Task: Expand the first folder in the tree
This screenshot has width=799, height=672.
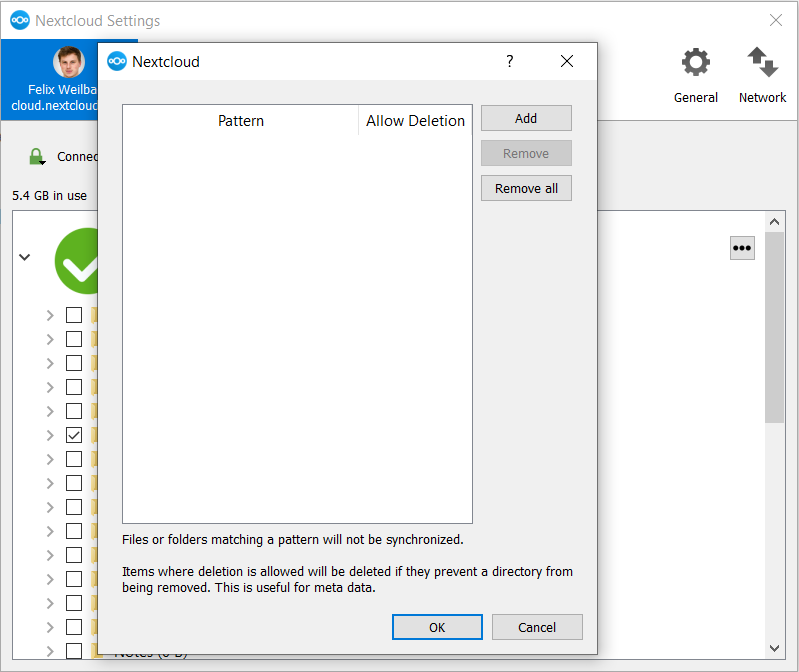Action: (x=50, y=315)
